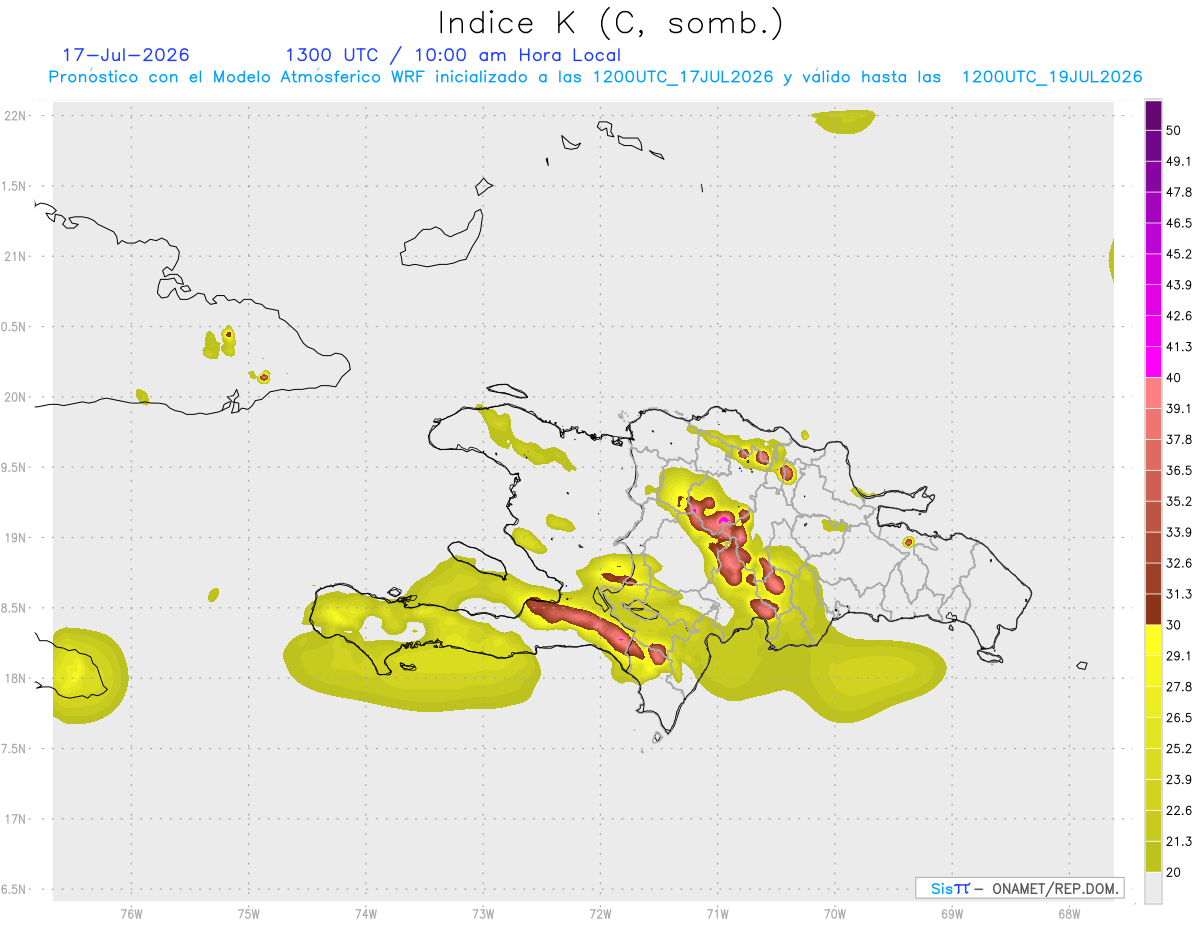Image resolution: width=1200 pixels, height=927 pixels.
Task: Click the '43.9' color scale value
Action: pos(1179,285)
